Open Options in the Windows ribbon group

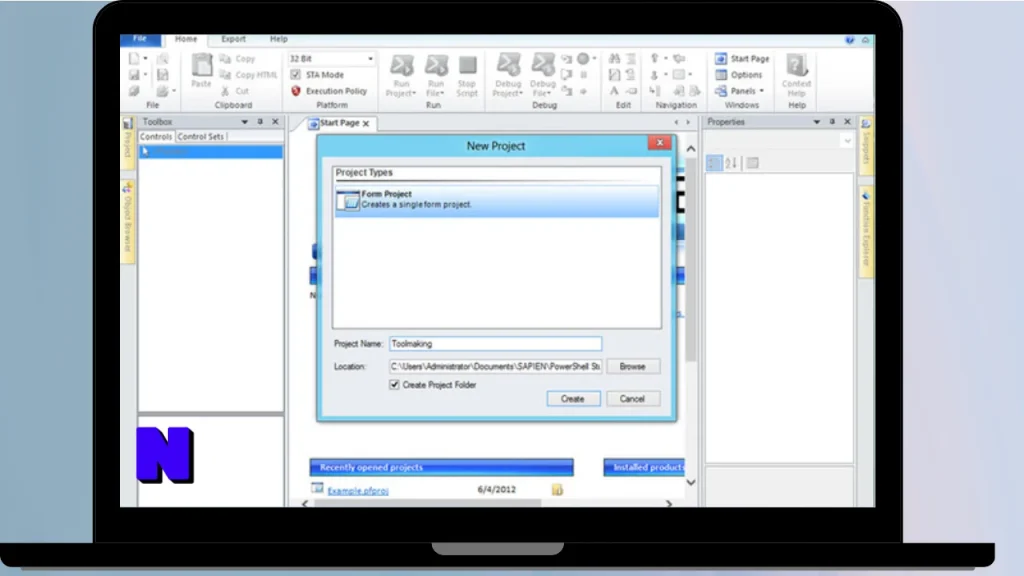coord(739,75)
